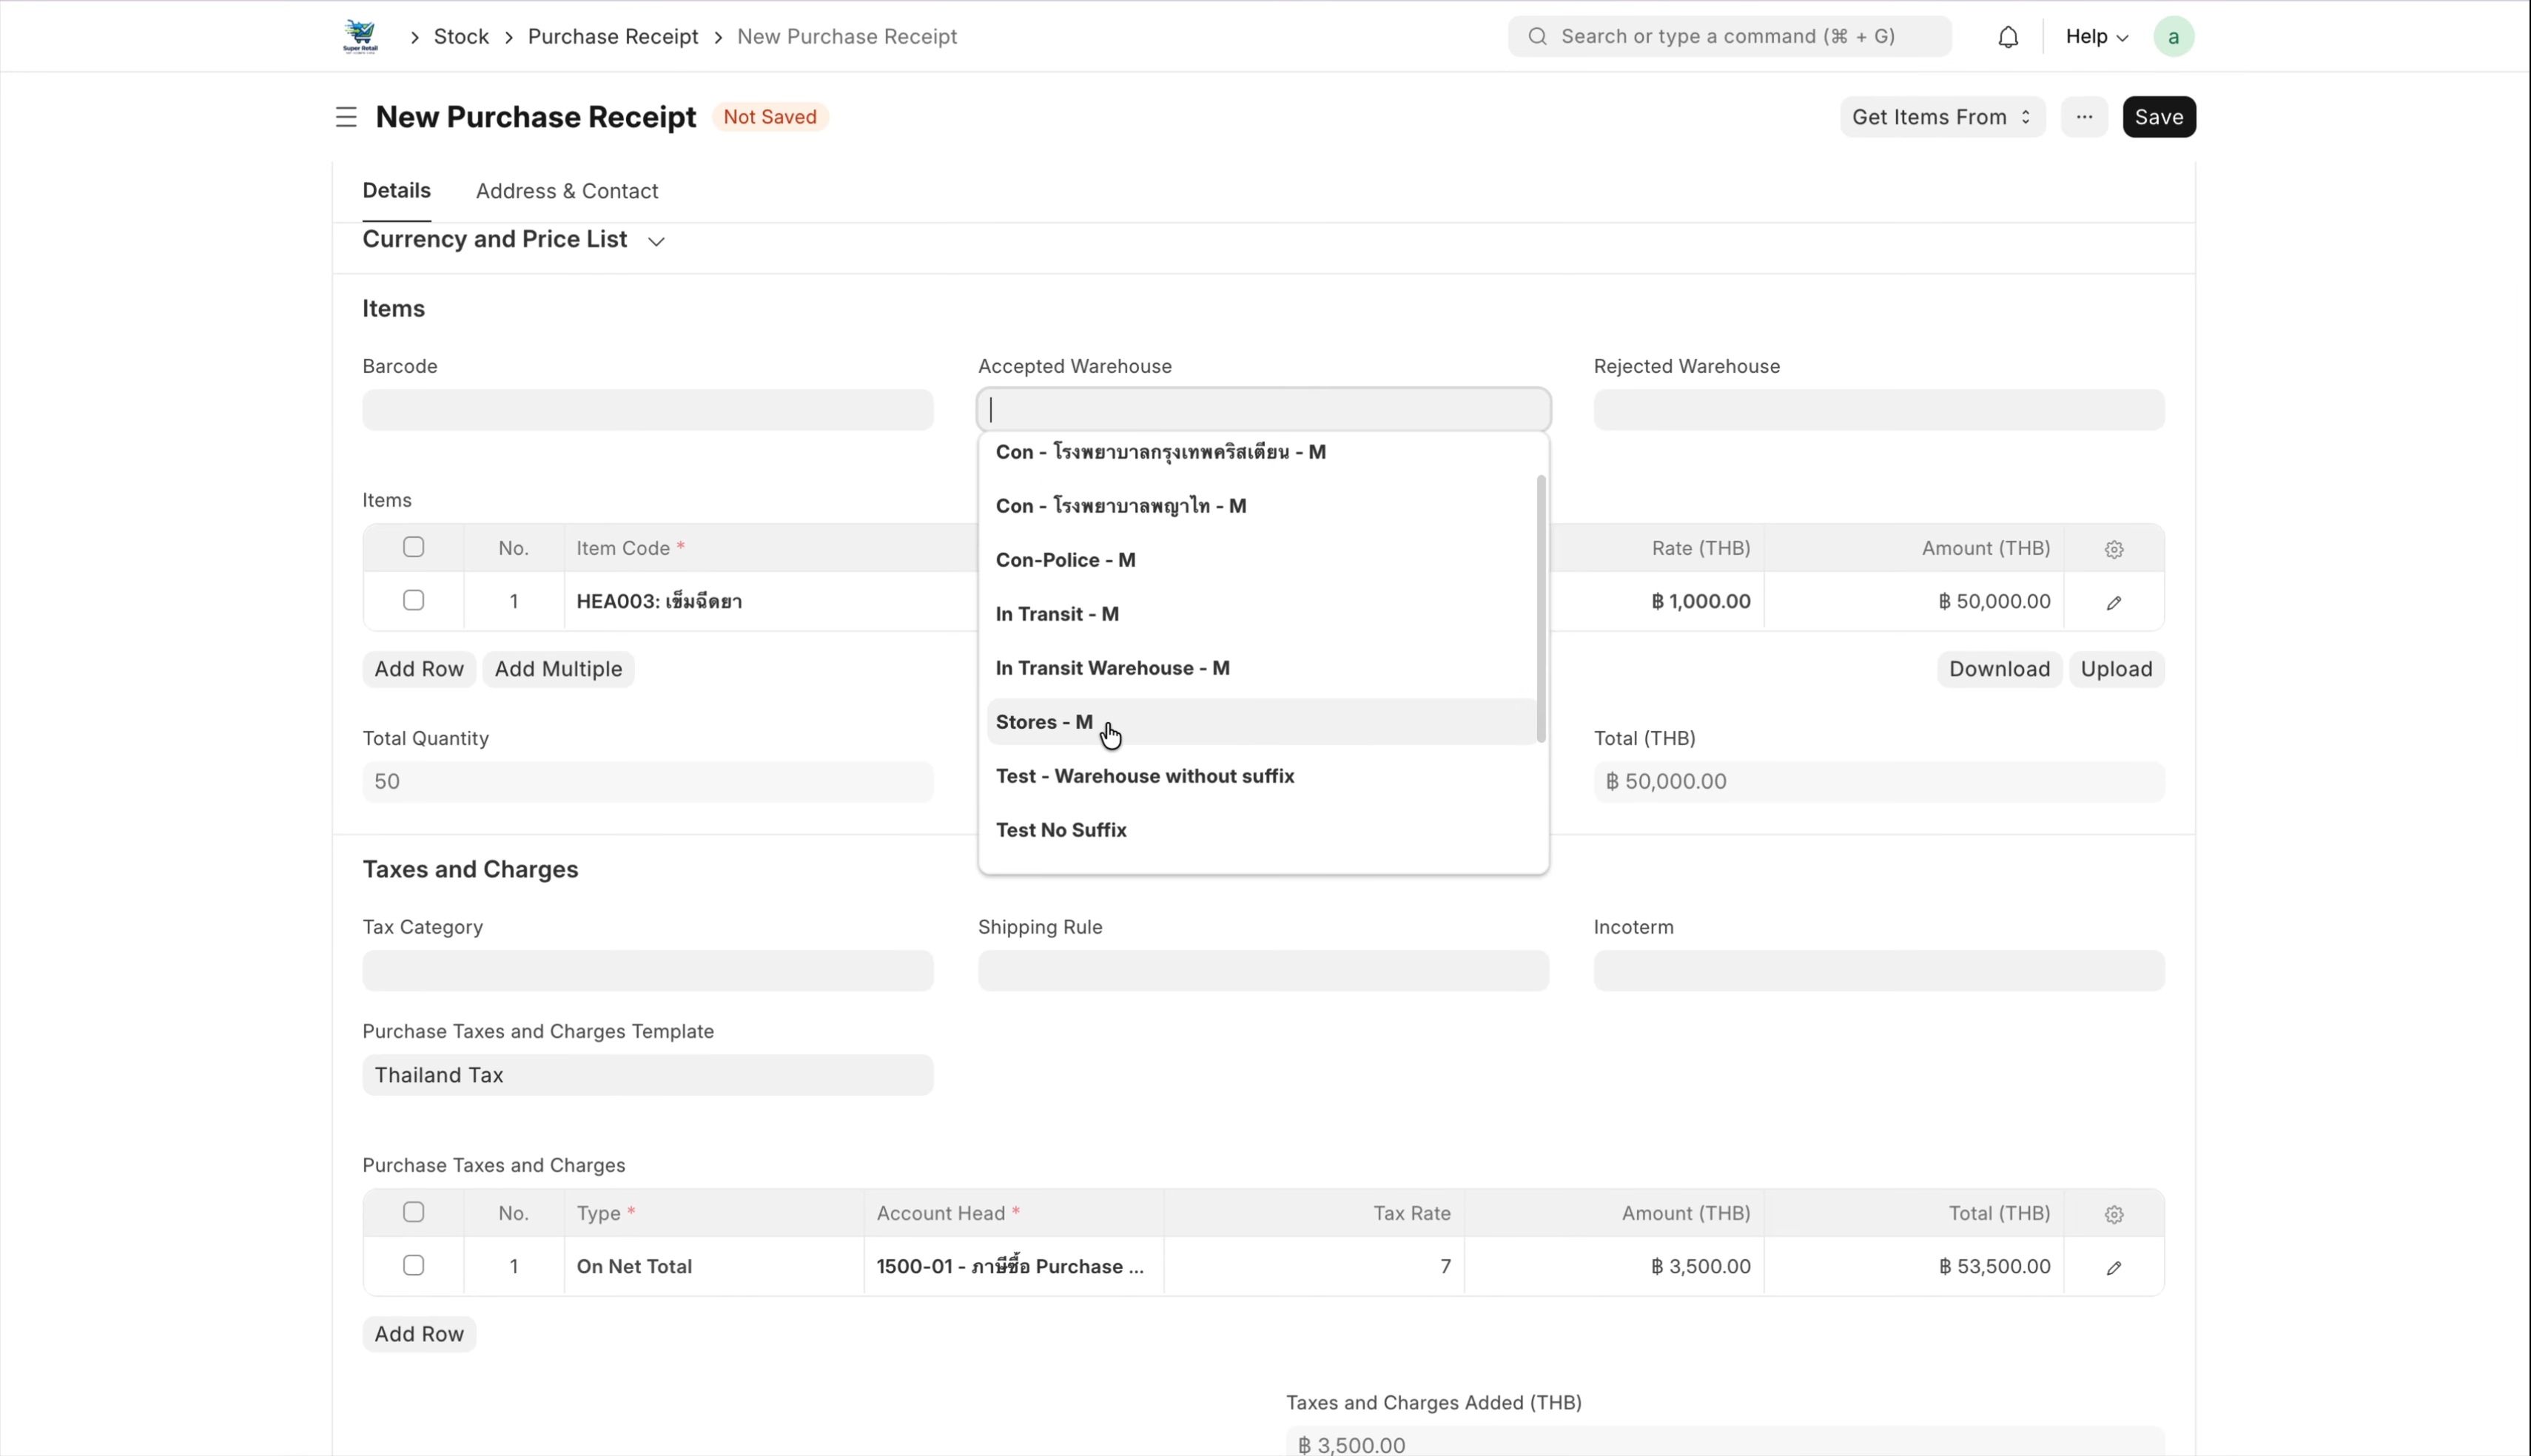Click the ฿ 53,500.00 total cell
Screen dimensions: 2531x1456
1914,1266
